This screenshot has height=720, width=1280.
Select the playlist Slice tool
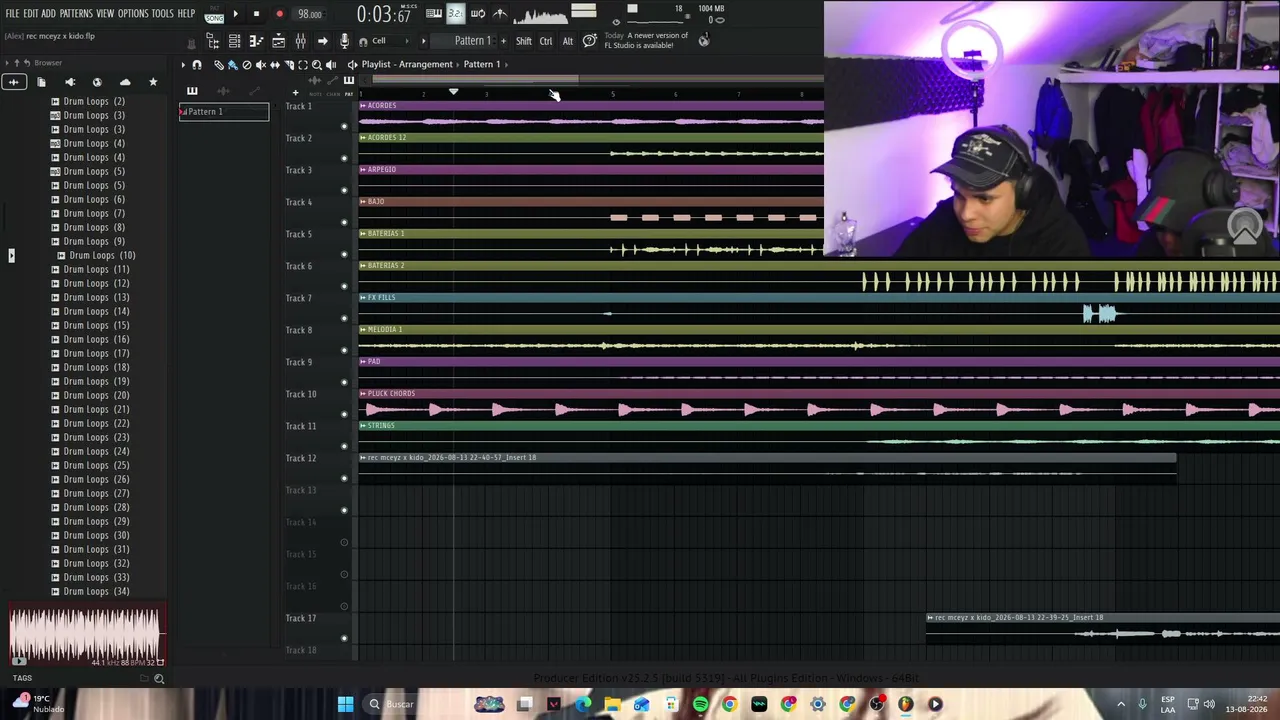point(289,65)
